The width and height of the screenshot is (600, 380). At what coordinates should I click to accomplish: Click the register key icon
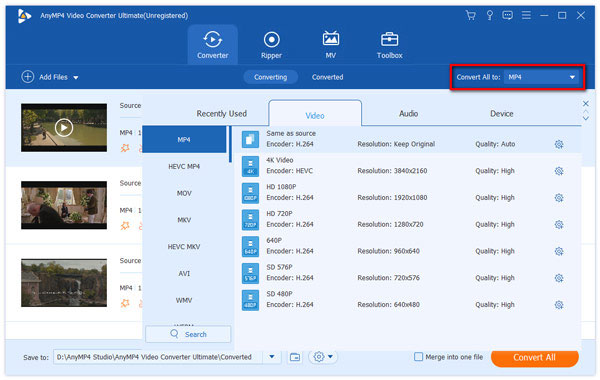[x=489, y=16]
